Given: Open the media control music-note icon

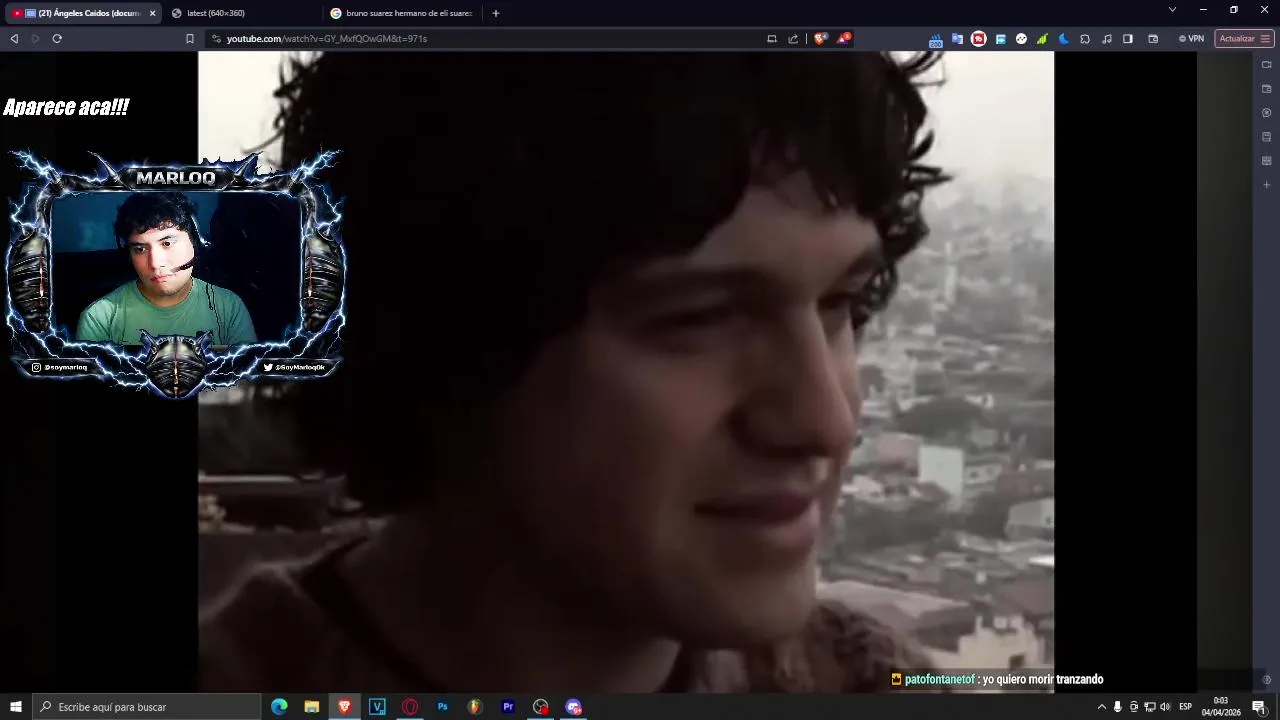Looking at the screenshot, I should [x=1107, y=39].
